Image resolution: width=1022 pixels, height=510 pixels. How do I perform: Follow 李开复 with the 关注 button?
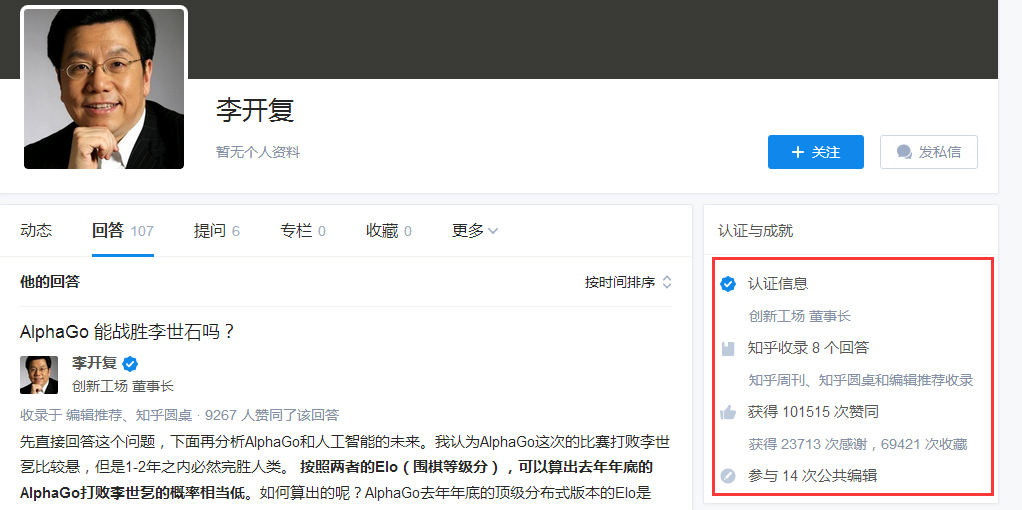coord(815,152)
